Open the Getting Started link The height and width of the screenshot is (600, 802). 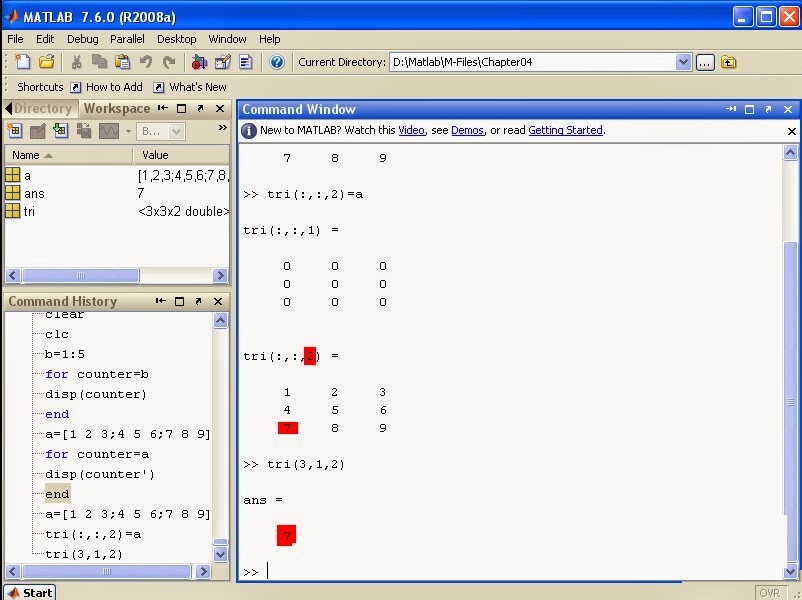pyautogui.click(x=565, y=130)
